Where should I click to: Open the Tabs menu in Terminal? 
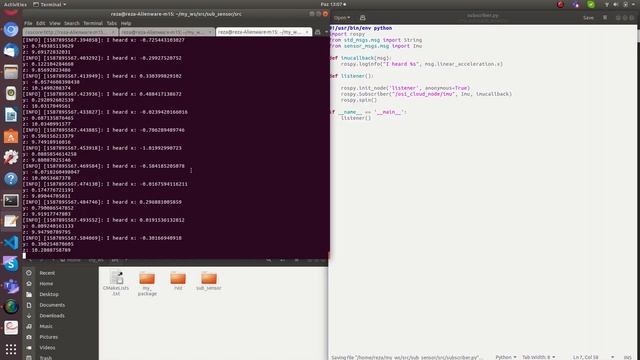112,23
